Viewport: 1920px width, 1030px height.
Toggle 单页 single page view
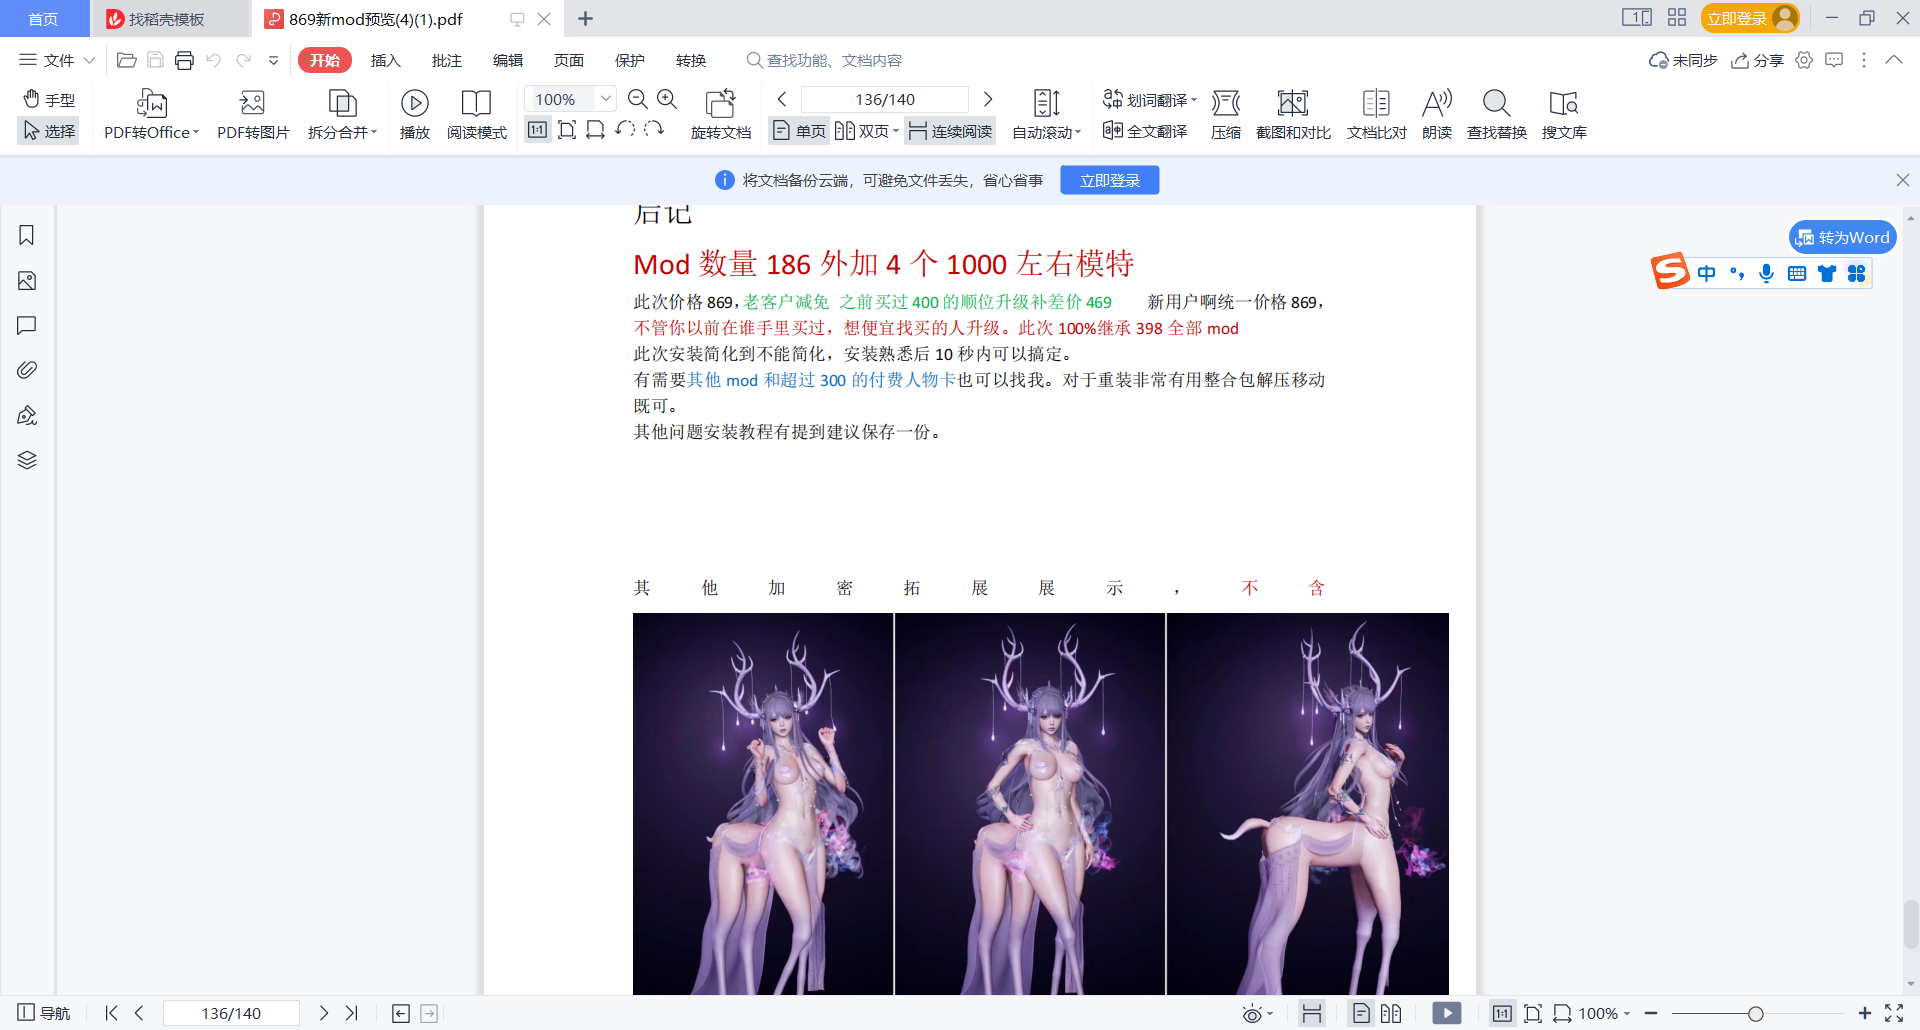coord(799,131)
